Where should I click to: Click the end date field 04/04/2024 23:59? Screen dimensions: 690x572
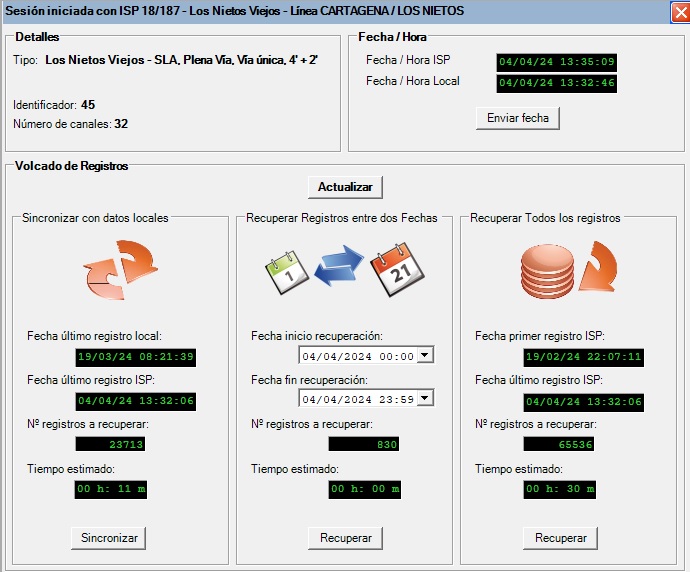click(357, 398)
